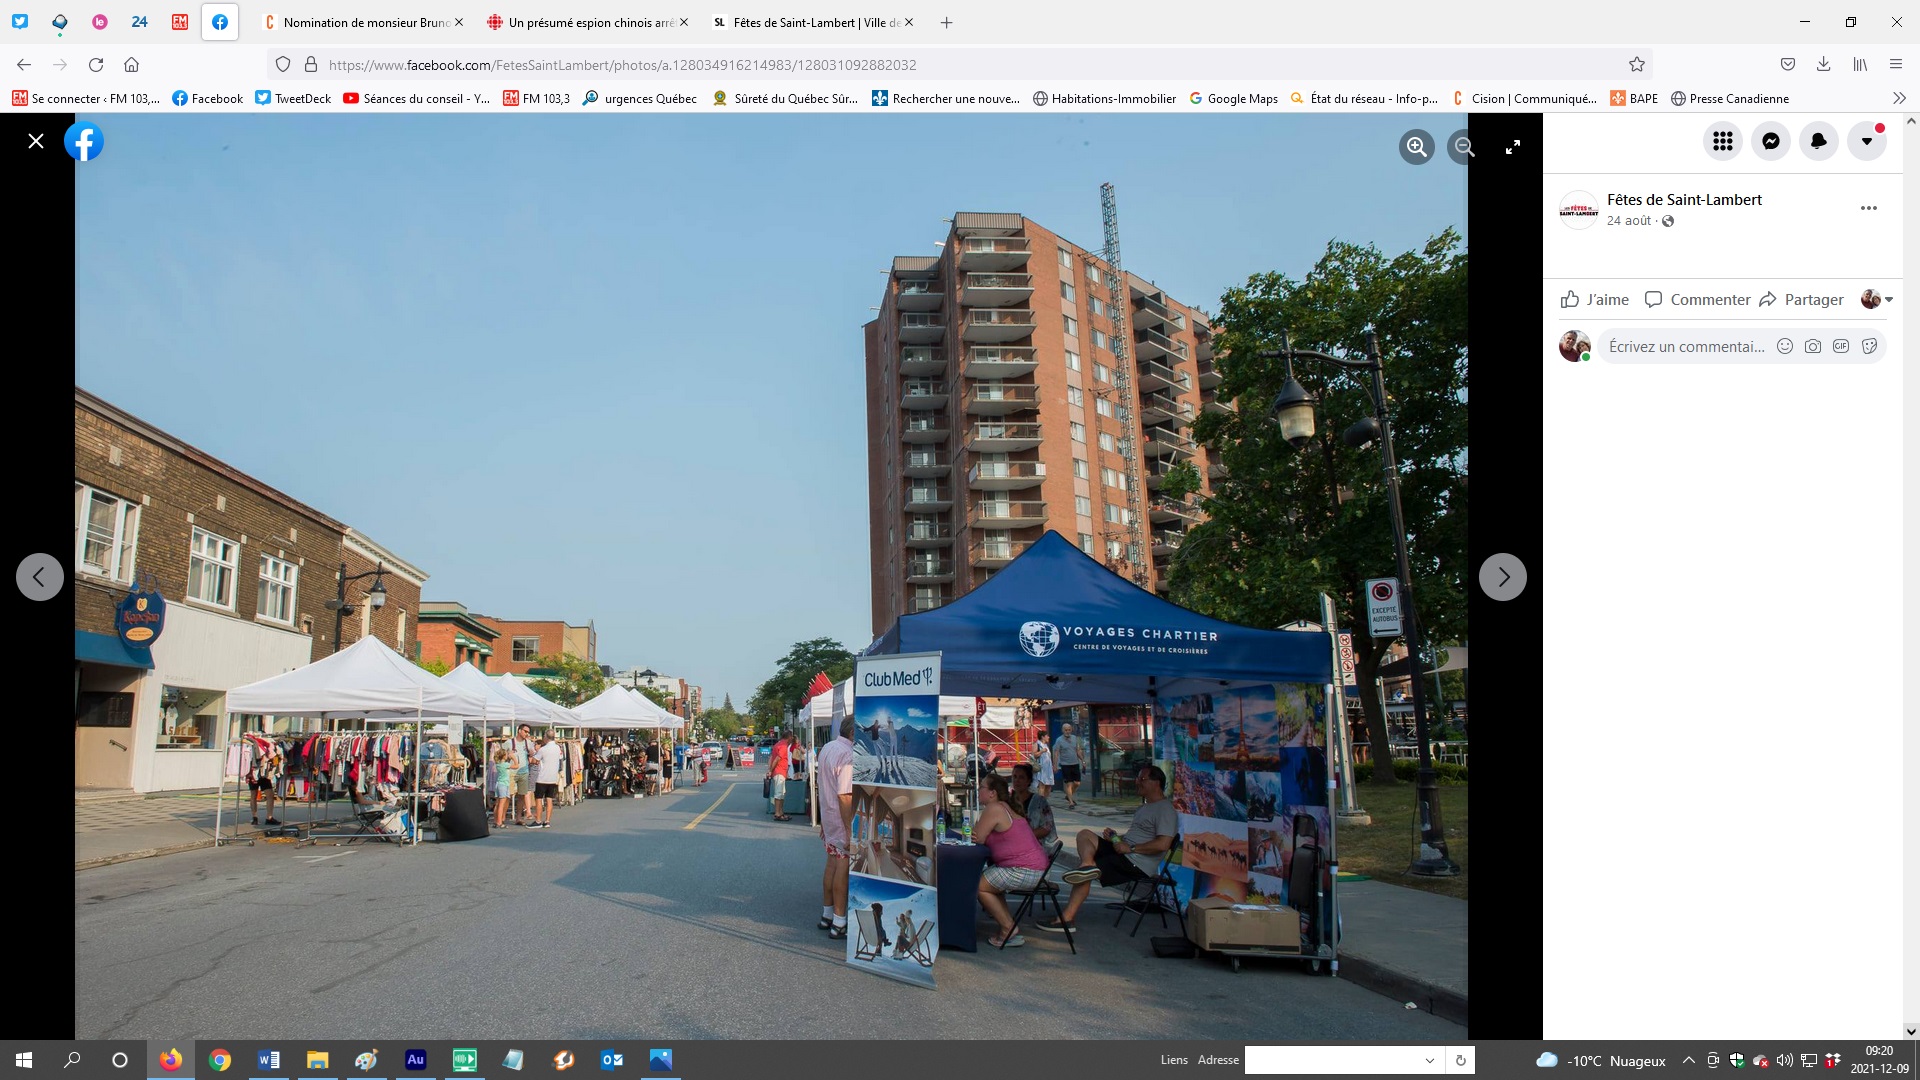Open post options three-dot menu
This screenshot has width=1920, height=1080.
(x=1868, y=208)
